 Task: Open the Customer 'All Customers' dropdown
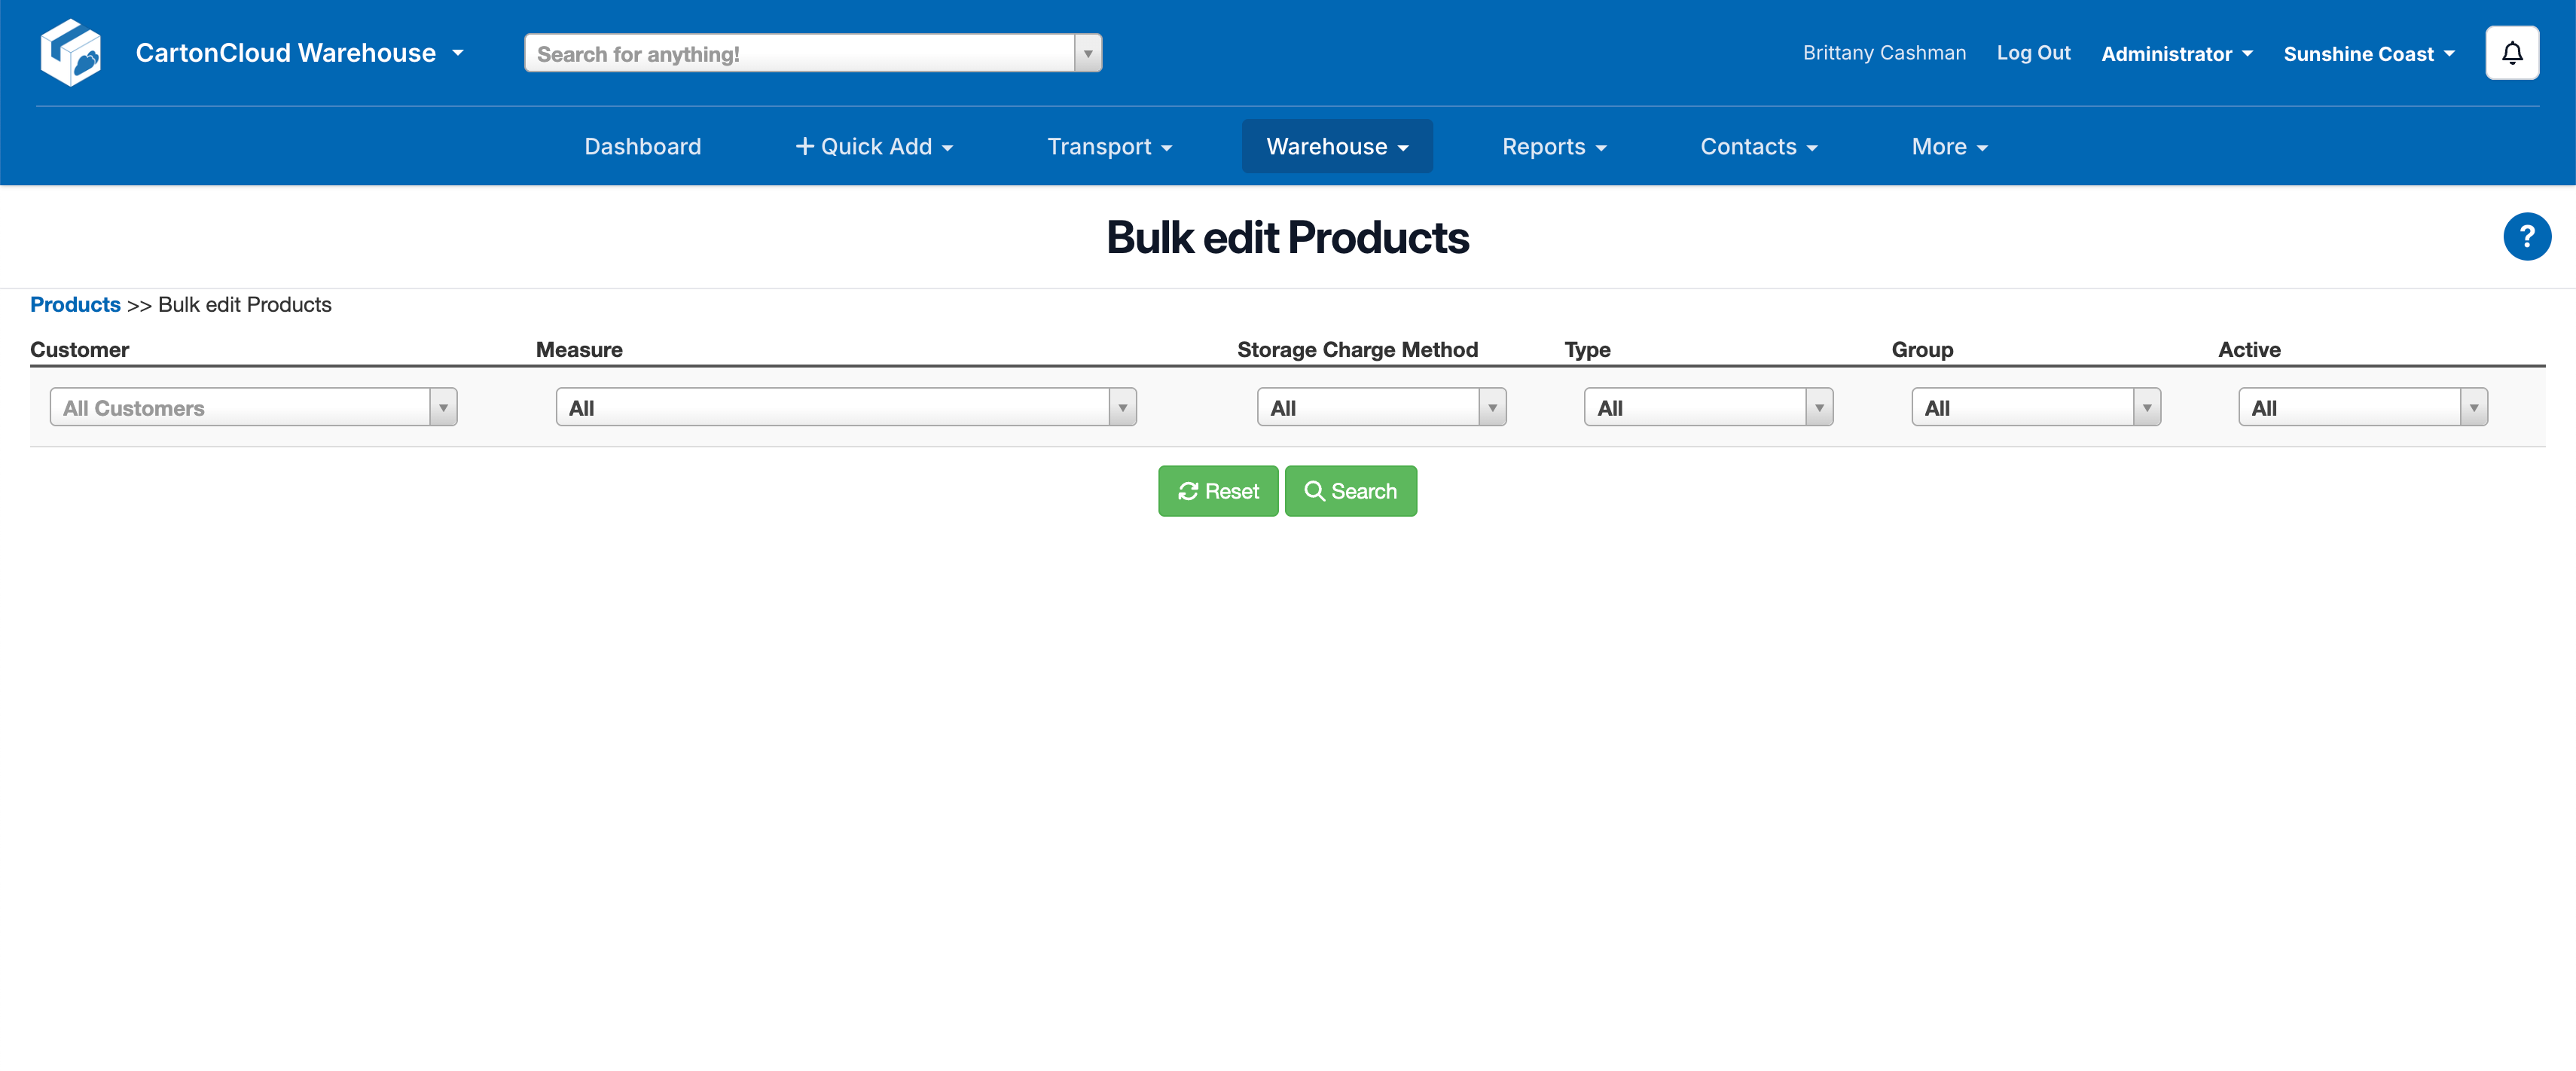click(253, 408)
